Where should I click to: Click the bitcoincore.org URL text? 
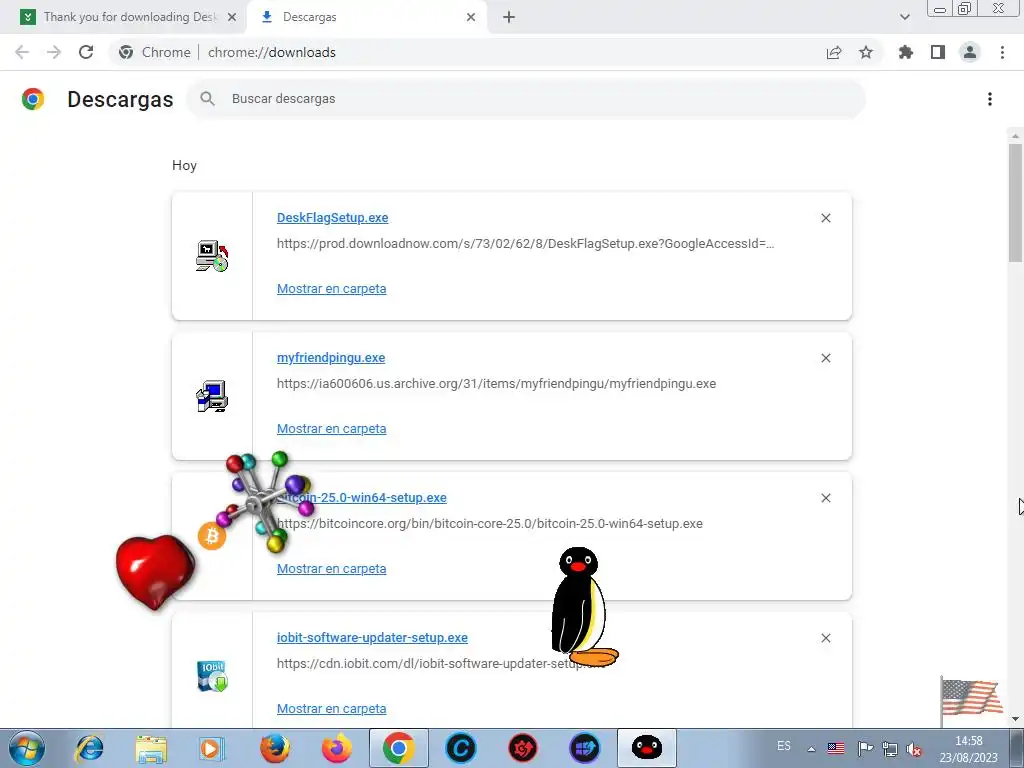pyautogui.click(x=490, y=524)
